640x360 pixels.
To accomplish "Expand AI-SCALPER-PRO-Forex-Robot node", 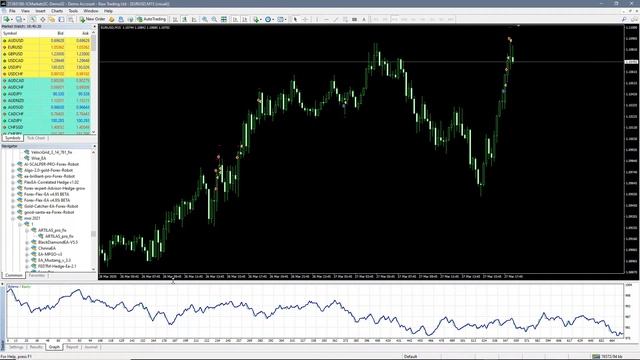I will coord(13,164).
